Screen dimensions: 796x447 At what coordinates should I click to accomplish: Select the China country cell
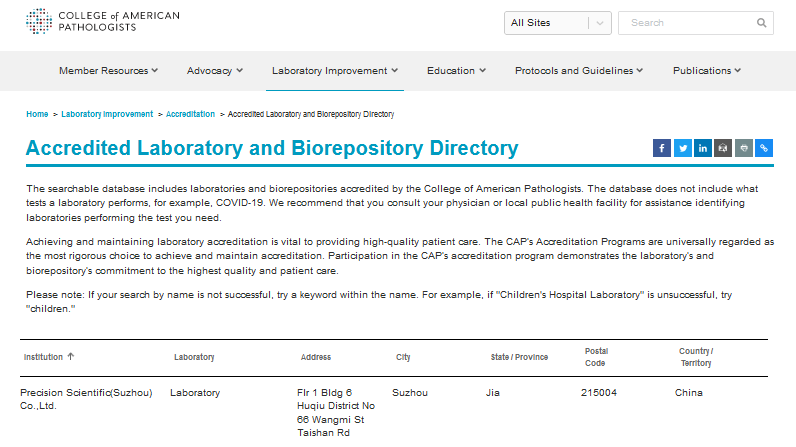click(x=689, y=393)
